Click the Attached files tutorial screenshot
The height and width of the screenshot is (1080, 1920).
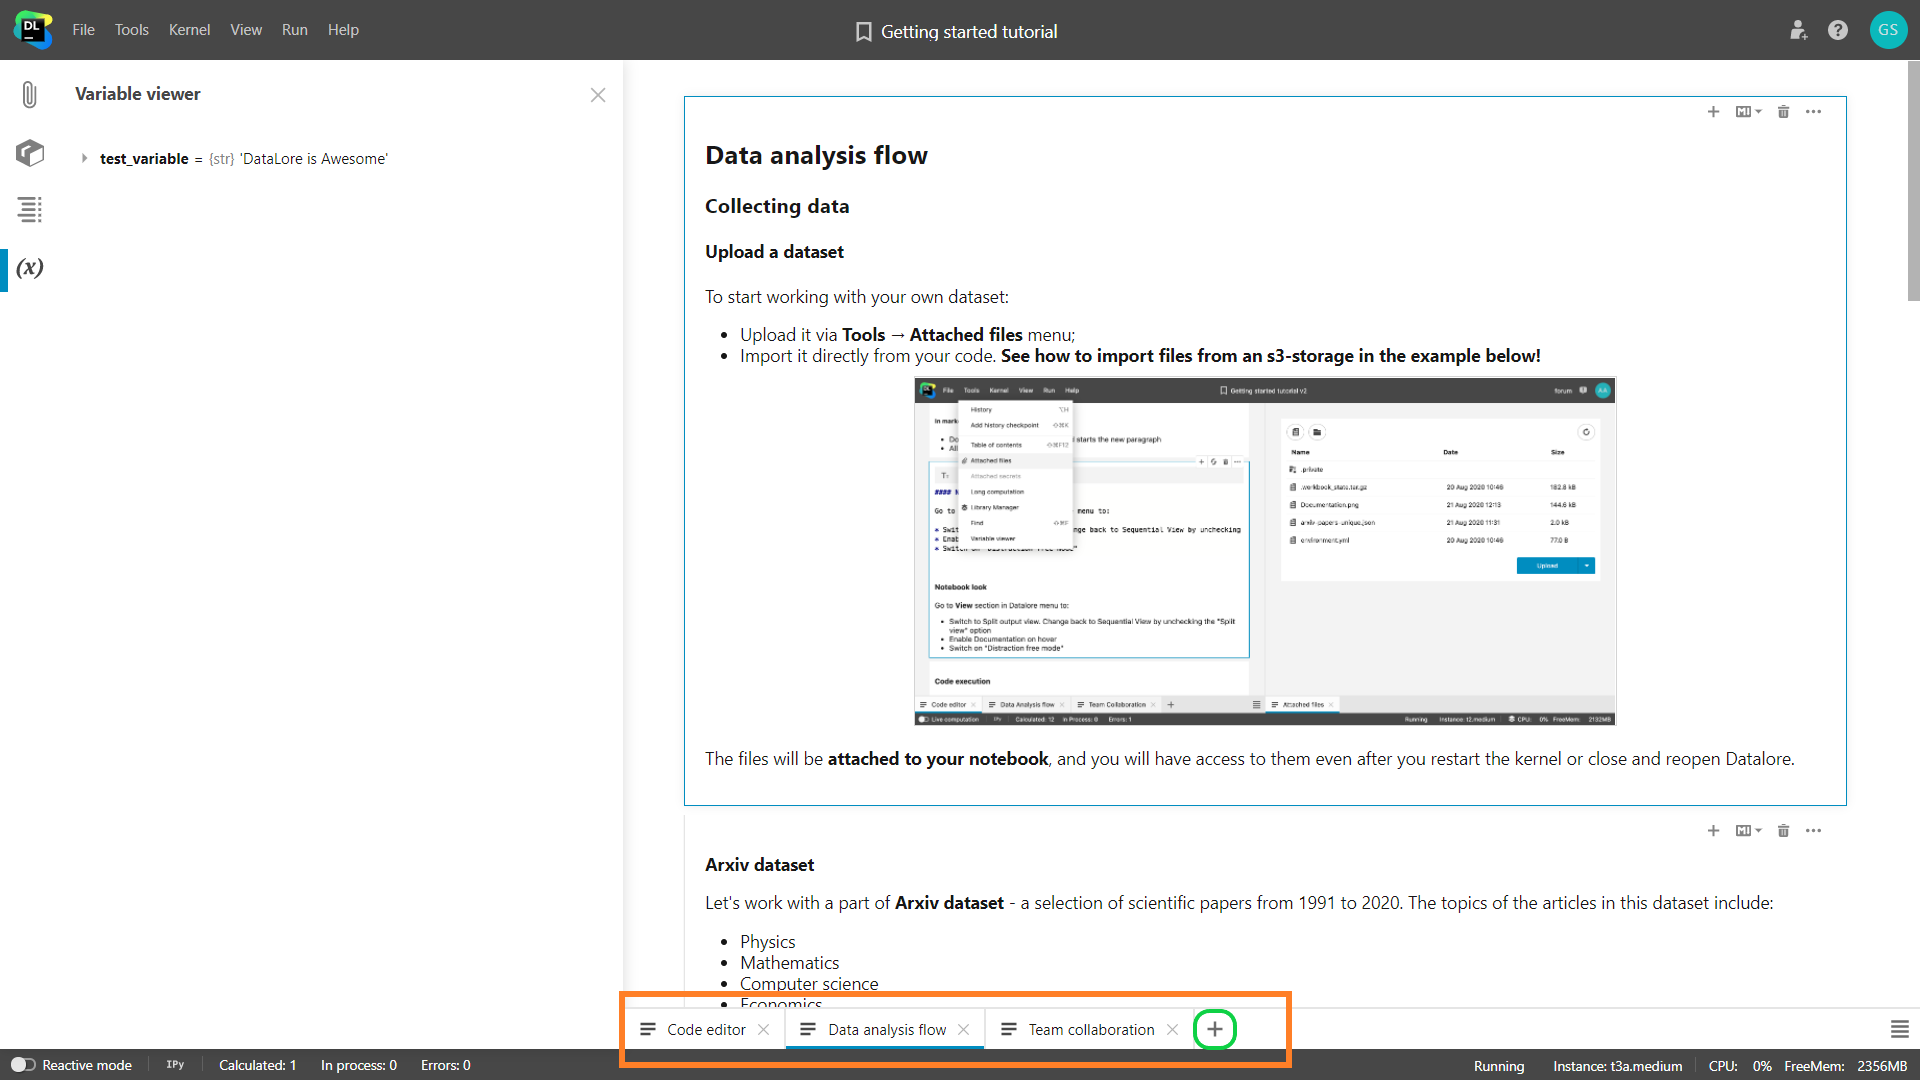(x=1265, y=551)
